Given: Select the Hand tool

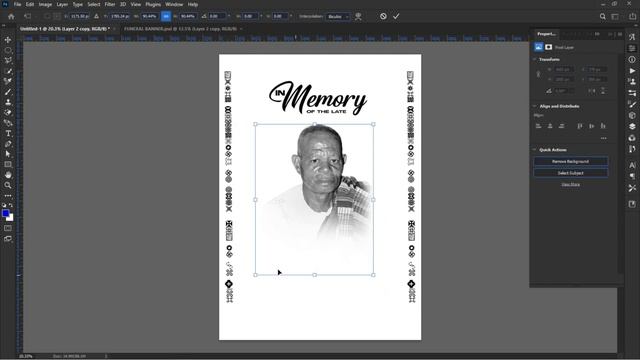Looking at the screenshot, I should [x=8, y=175].
